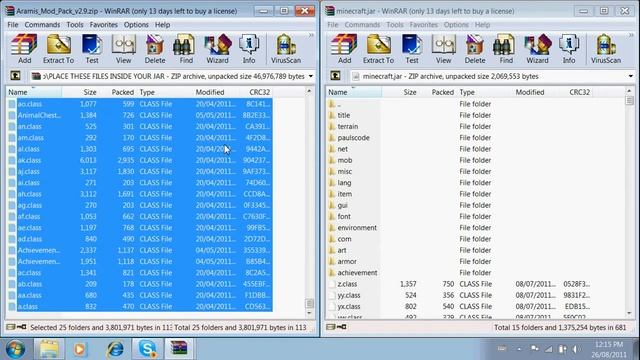
Task: Select a.class in Aramis_Mod_Pack list
Action: [x=140, y=307]
